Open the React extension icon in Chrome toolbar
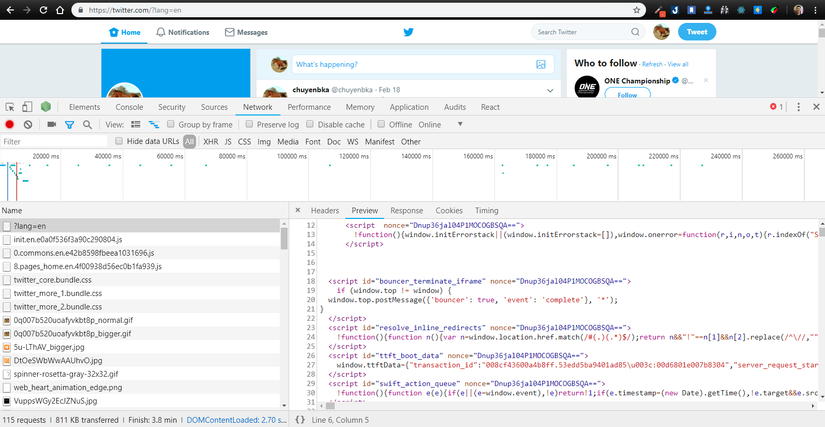The image size is (825, 427). coord(740,10)
